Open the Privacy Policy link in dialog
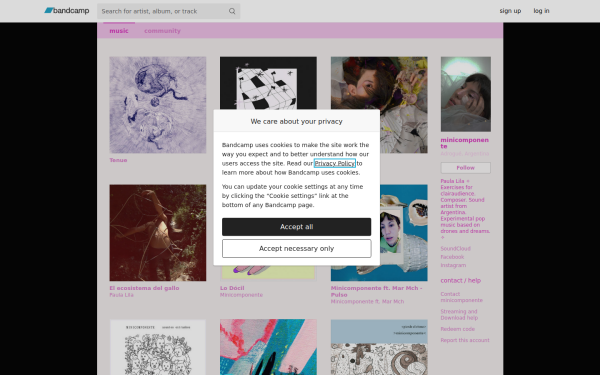Screen dimensions: 600x375 click(x=335, y=163)
